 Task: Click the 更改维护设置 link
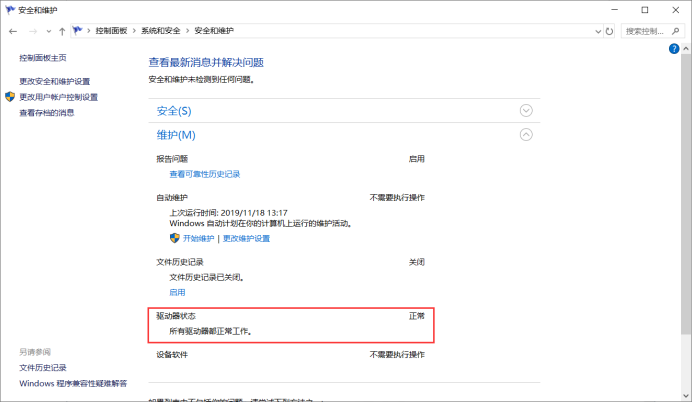pos(246,238)
